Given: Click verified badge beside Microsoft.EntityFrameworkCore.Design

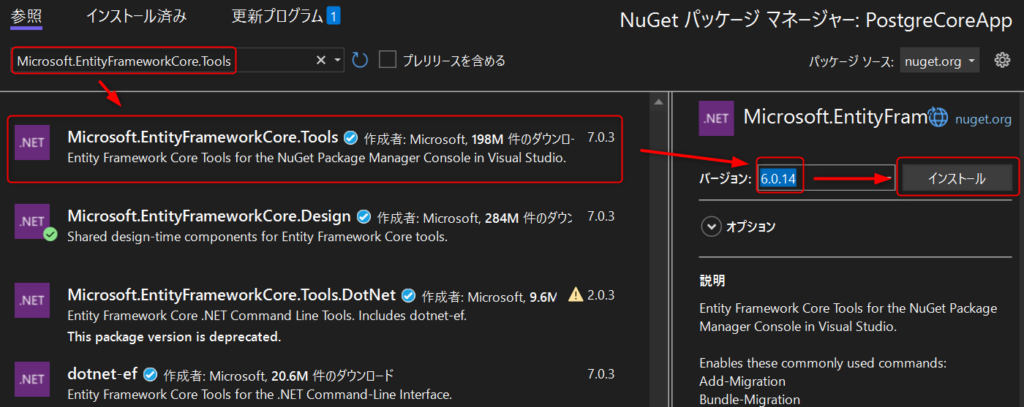Looking at the screenshot, I should [364, 216].
